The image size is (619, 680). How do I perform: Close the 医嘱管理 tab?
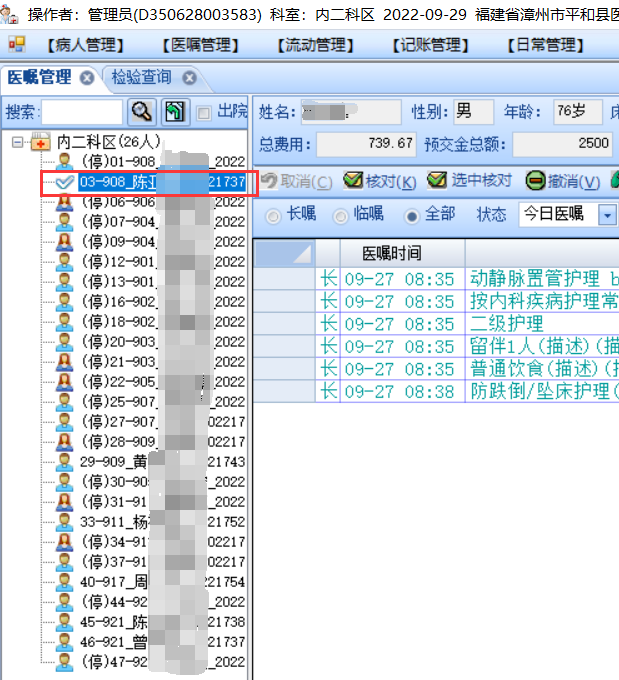(x=87, y=78)
